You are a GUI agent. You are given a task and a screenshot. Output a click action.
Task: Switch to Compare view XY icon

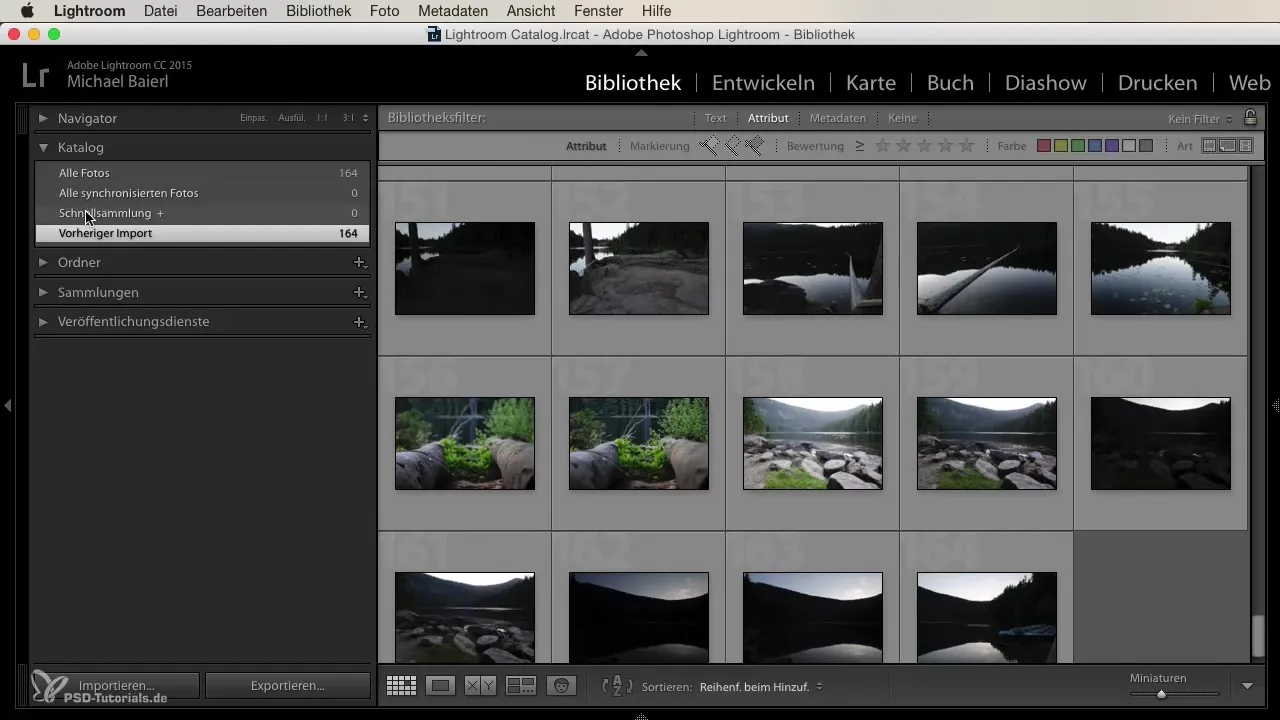click(481, 686)
